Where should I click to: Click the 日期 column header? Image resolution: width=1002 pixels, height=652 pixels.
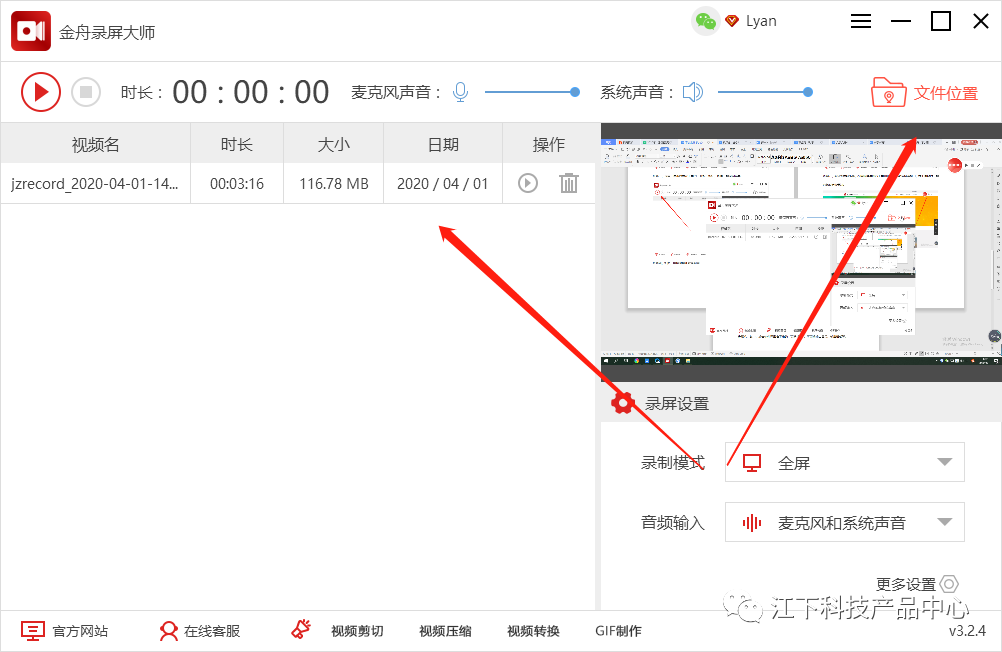pyautogui.click(x=443, y=144)
